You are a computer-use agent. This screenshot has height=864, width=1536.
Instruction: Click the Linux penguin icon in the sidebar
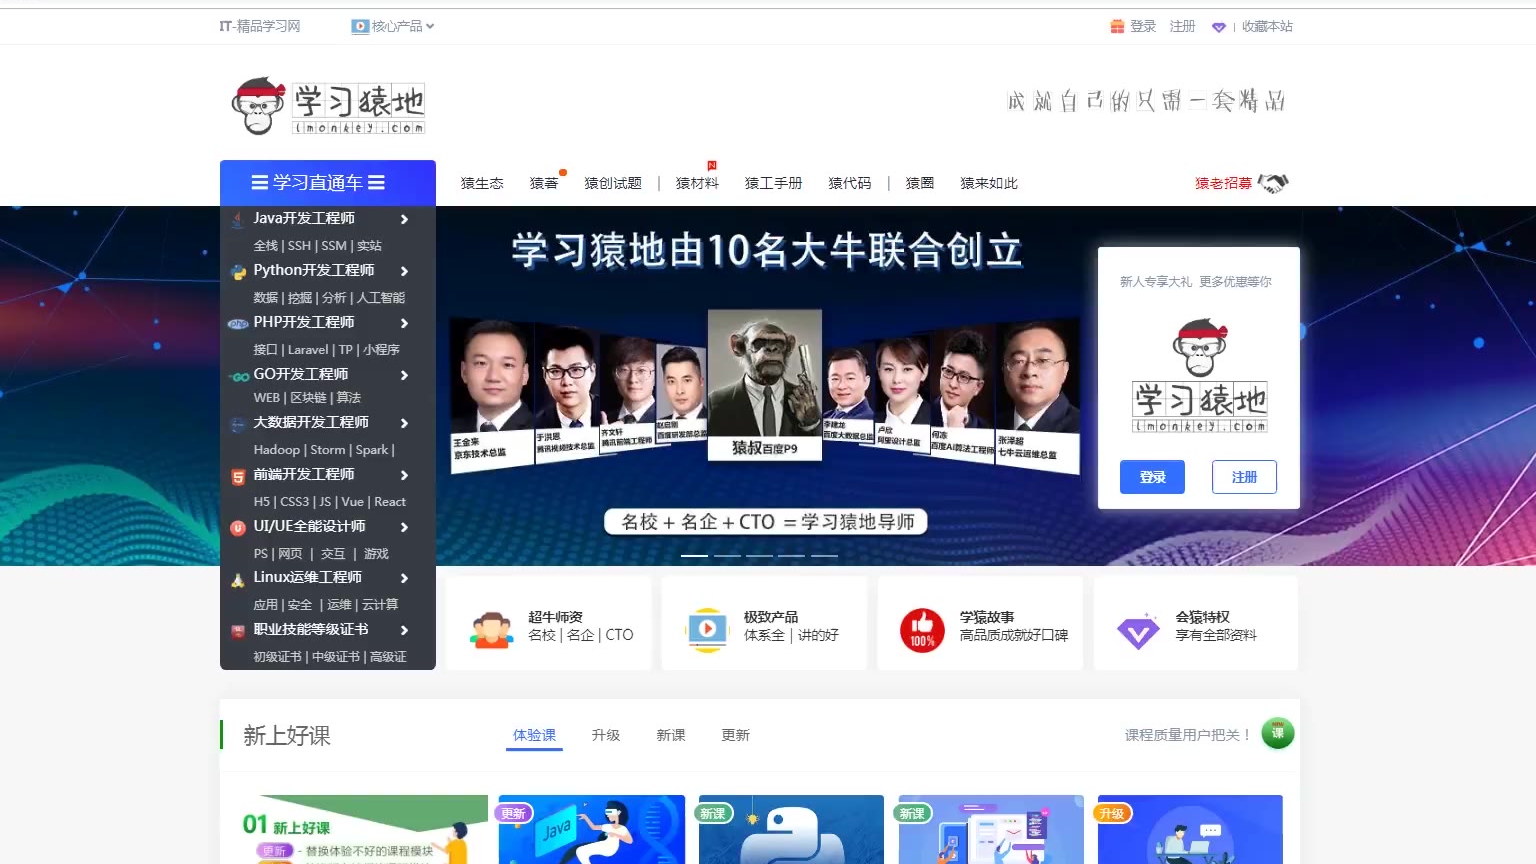tap(238, 579)
